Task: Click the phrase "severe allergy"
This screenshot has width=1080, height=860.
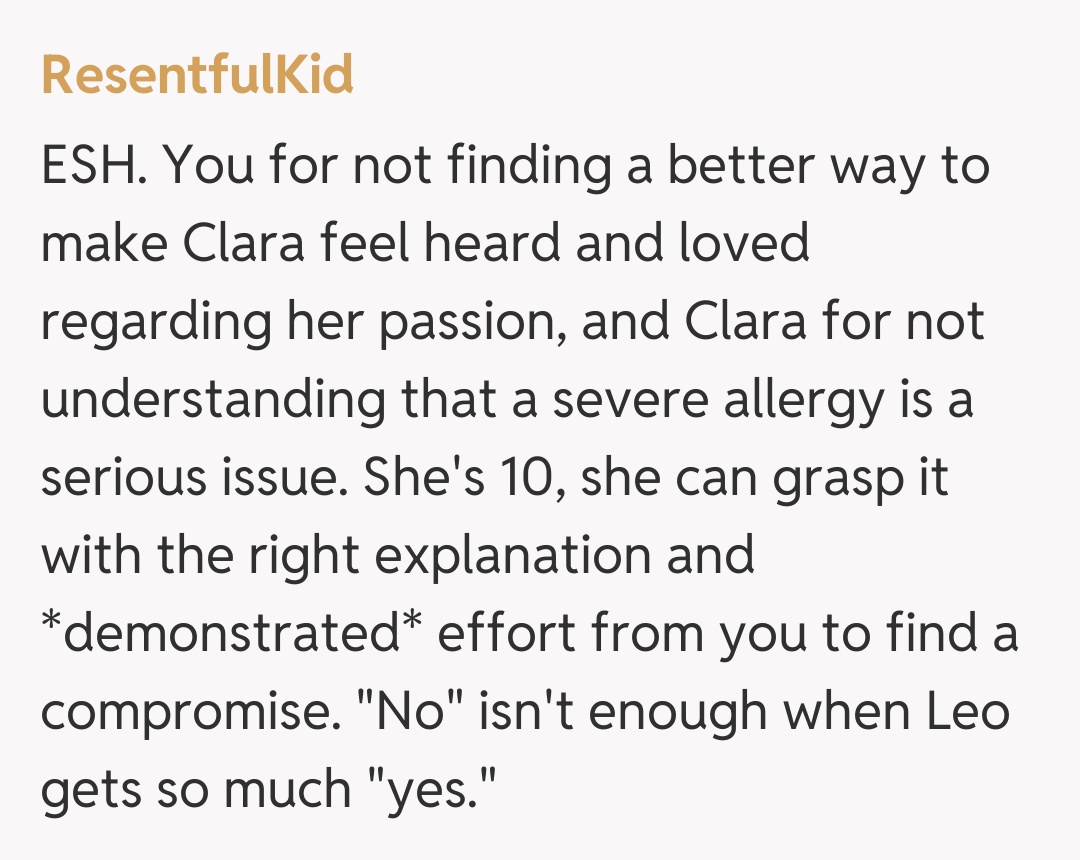Action: pyautogui.click(x=714, y=398)
